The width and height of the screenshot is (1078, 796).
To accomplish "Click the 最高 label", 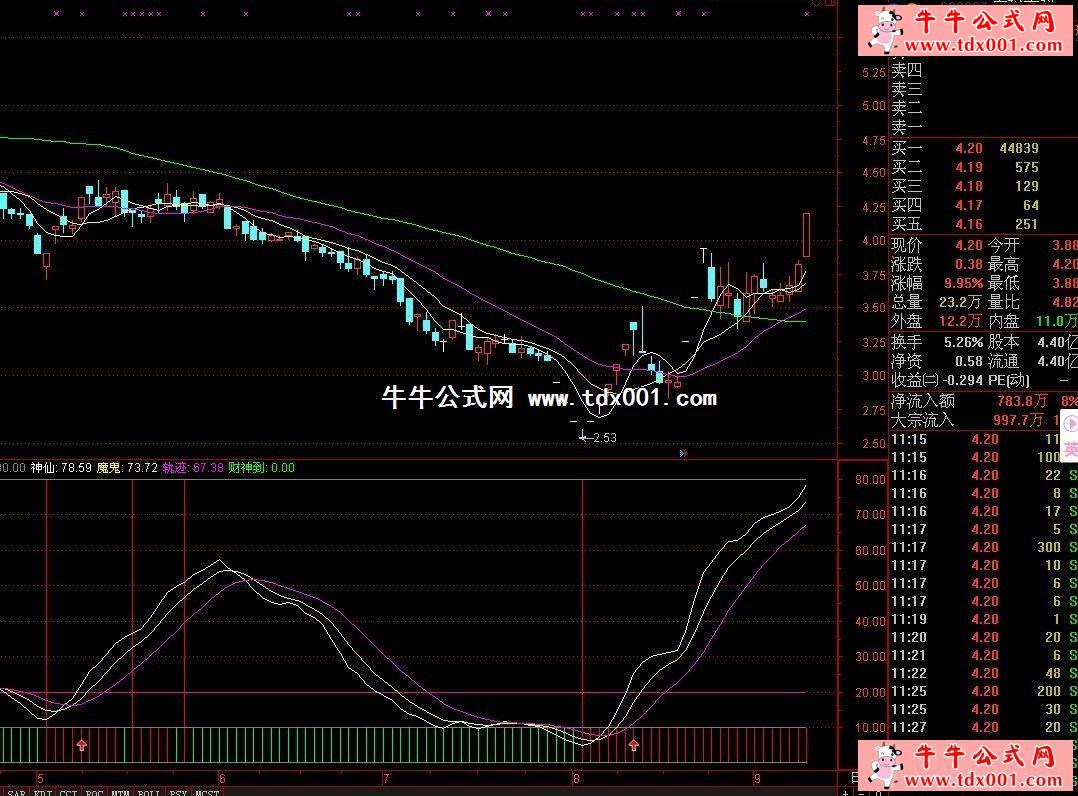I will (x=1004, y=265).
